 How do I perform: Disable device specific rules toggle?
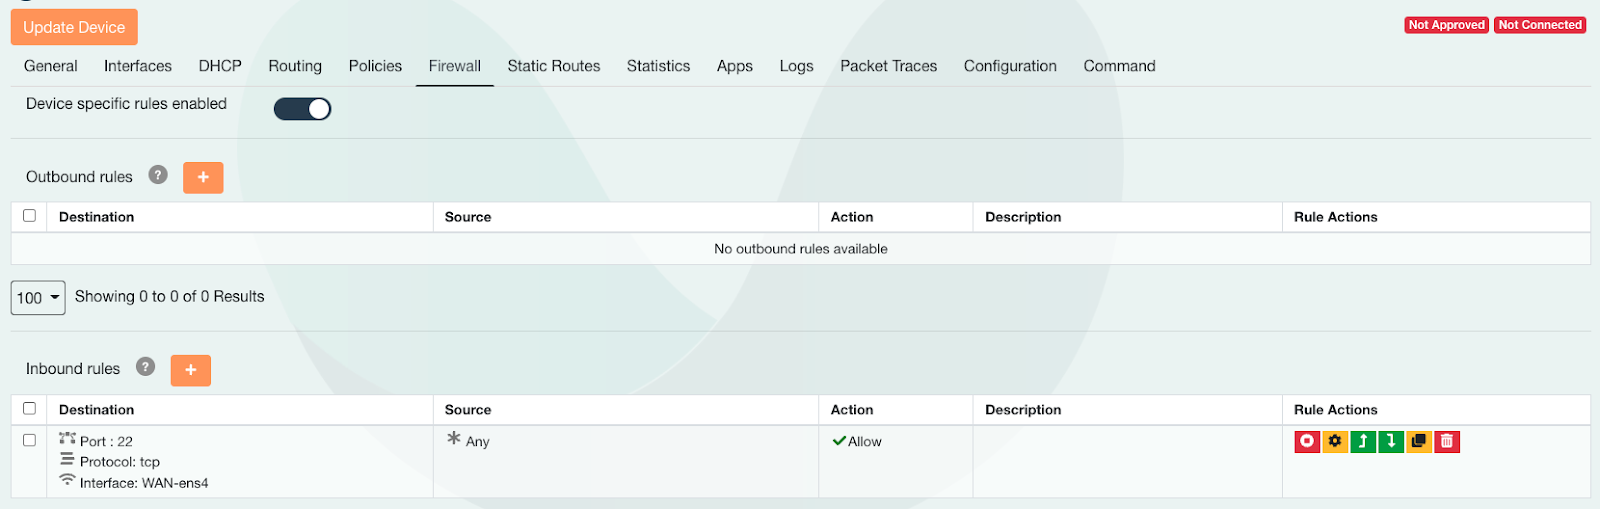(302, 109)
